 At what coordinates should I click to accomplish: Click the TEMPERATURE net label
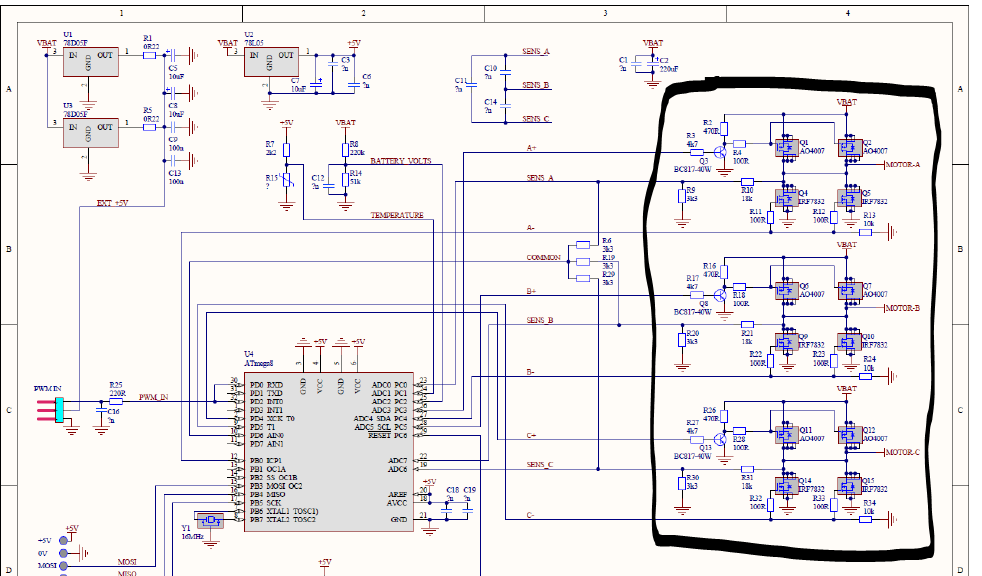[x=397, y=215]
